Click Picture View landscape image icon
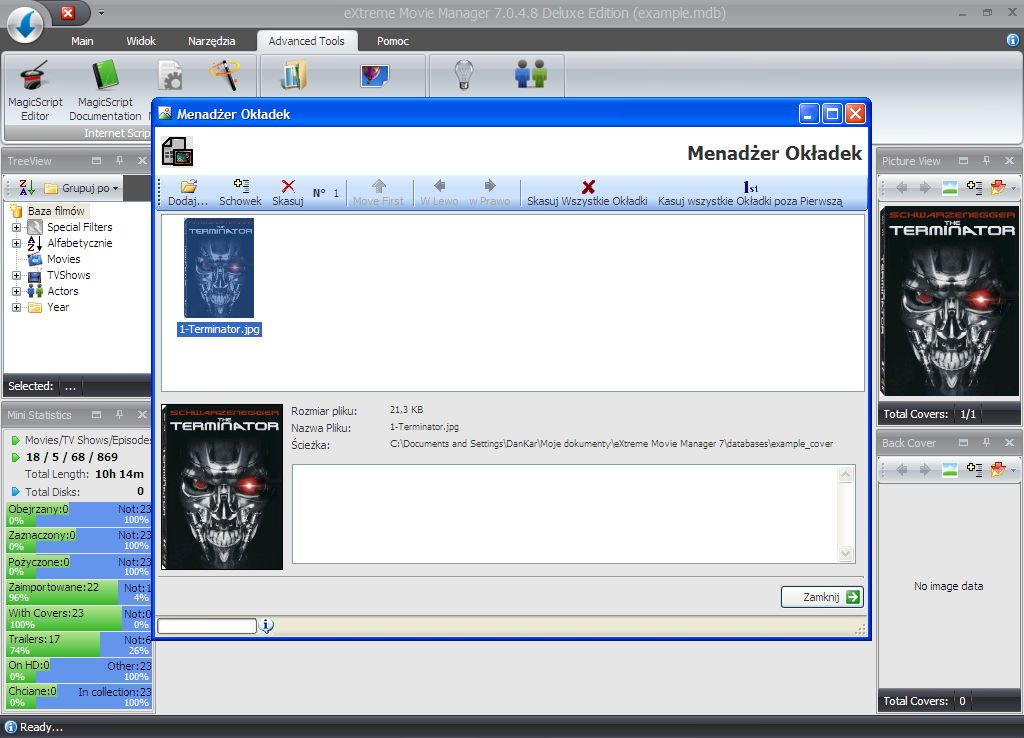Screen dimensions: 1024x738 950,188
